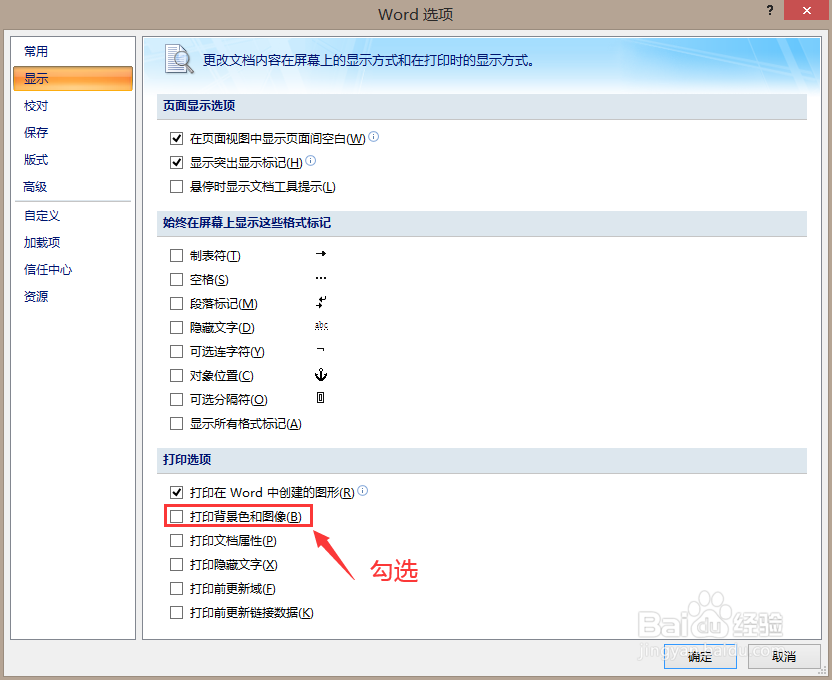Check 可选连字符 checkbox
Image resolution: width=832 pixels, height=680 pixels.
[x=176, y=352]
